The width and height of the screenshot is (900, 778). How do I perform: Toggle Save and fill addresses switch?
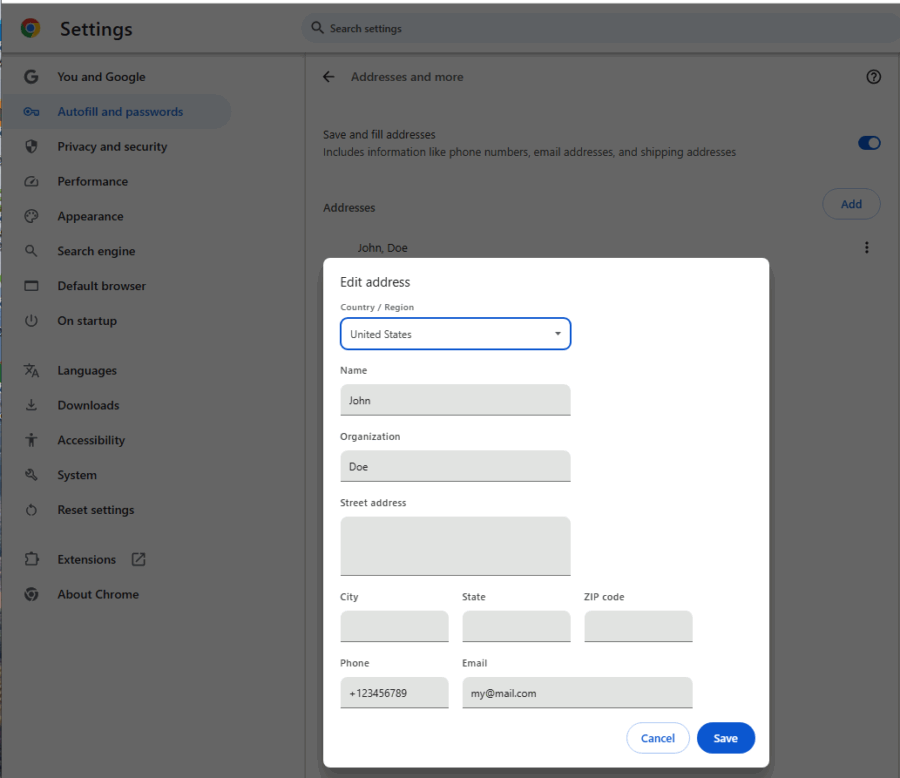pos(868,143)
